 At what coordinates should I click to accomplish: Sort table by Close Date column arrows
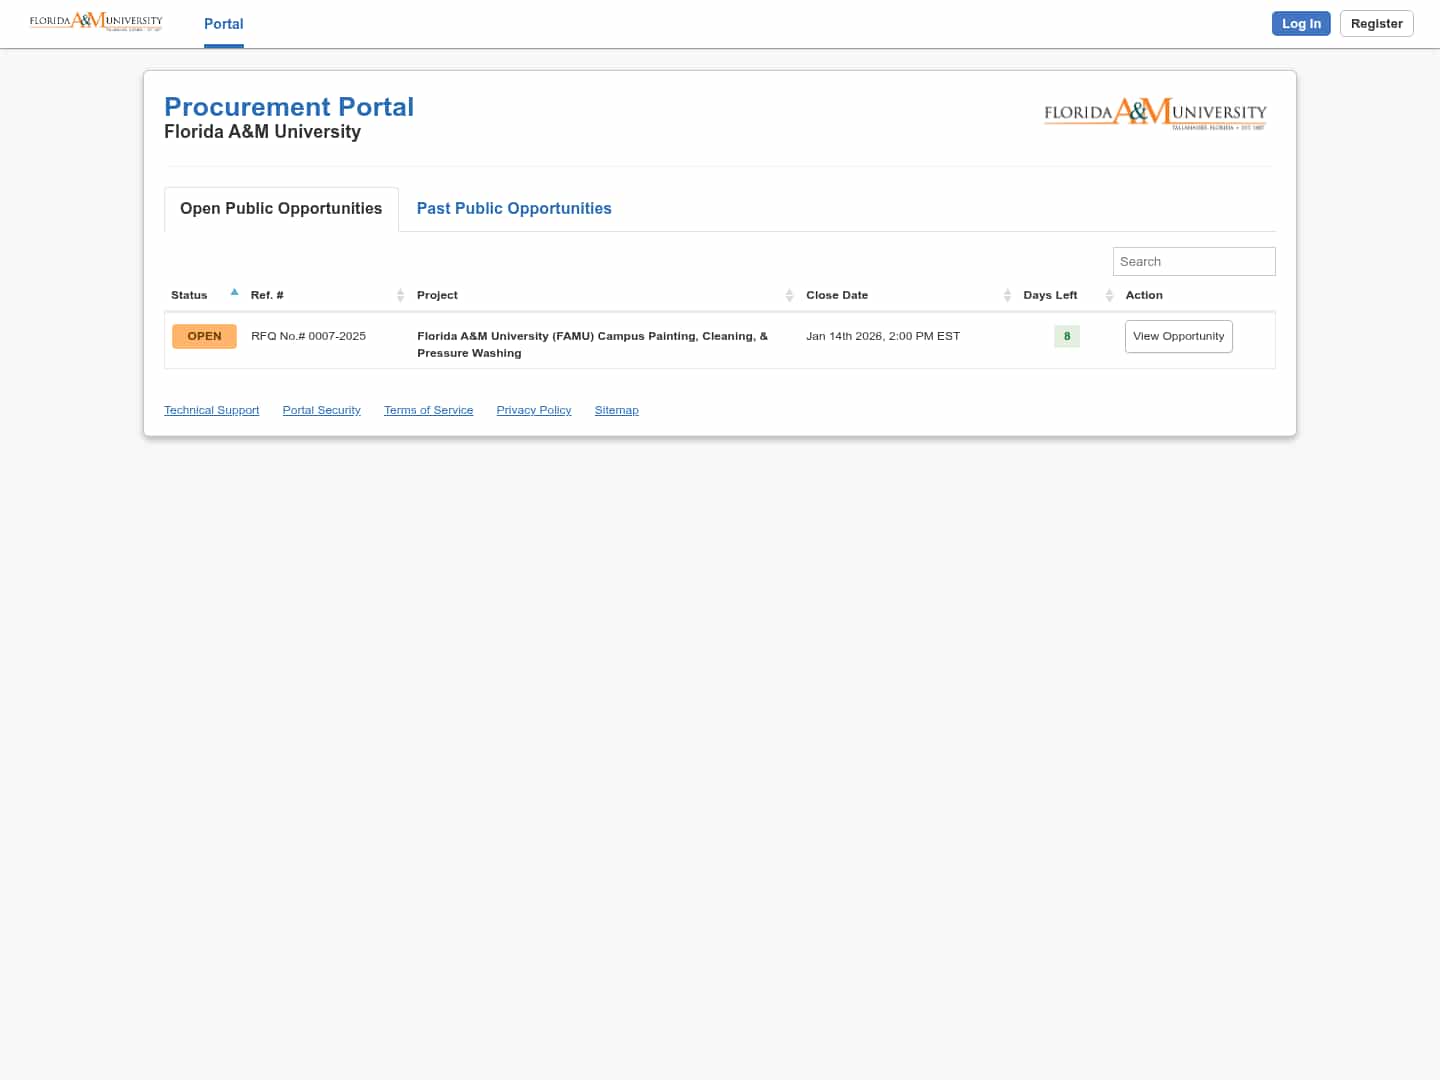pyautogui.click(x=1007, y=295)
